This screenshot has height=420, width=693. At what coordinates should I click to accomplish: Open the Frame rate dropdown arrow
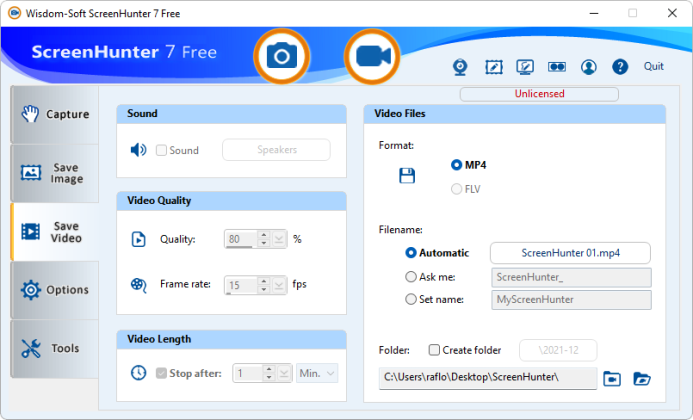[x=278, y=285]
